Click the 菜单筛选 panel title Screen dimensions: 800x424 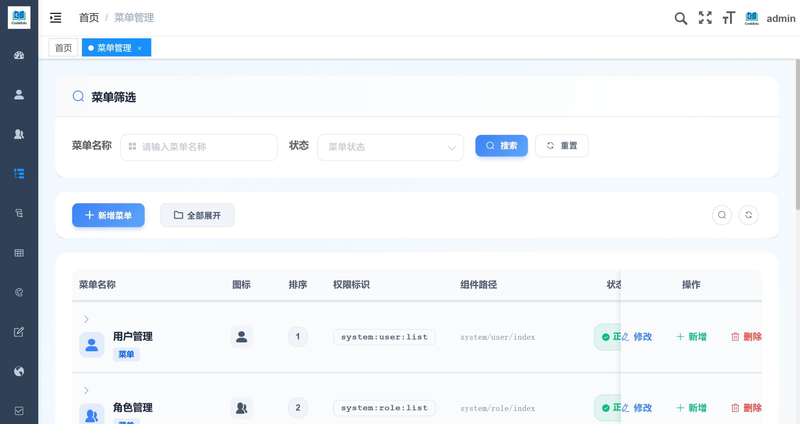tap(113, 97)
